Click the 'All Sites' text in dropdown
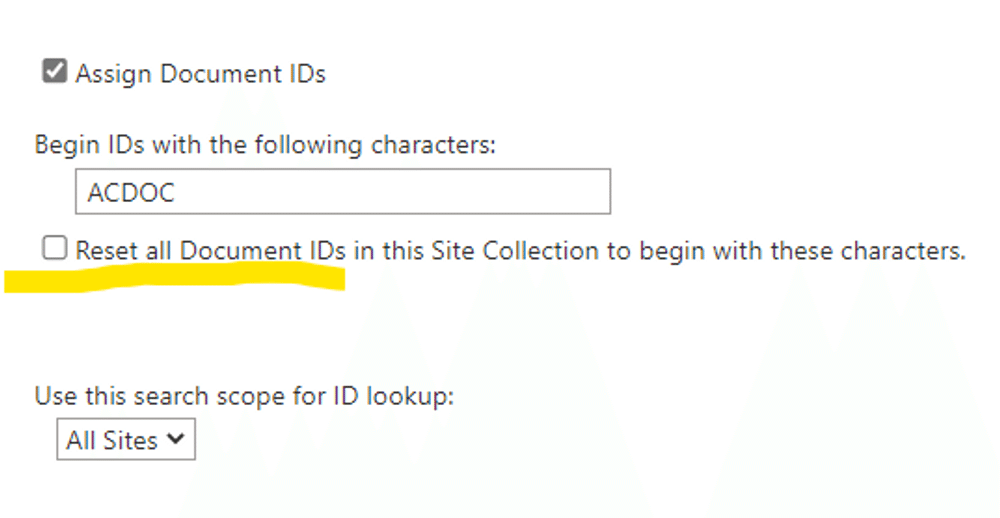This screenshot has height=518, width=1000. [112, 440]
